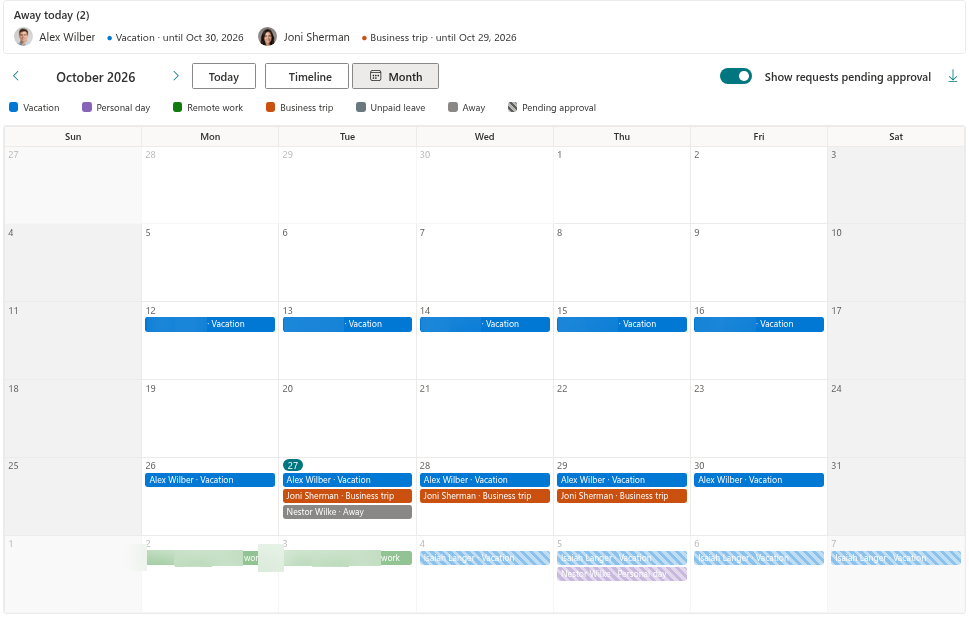Click the calendar icon in the Month button

pos(375,76)
